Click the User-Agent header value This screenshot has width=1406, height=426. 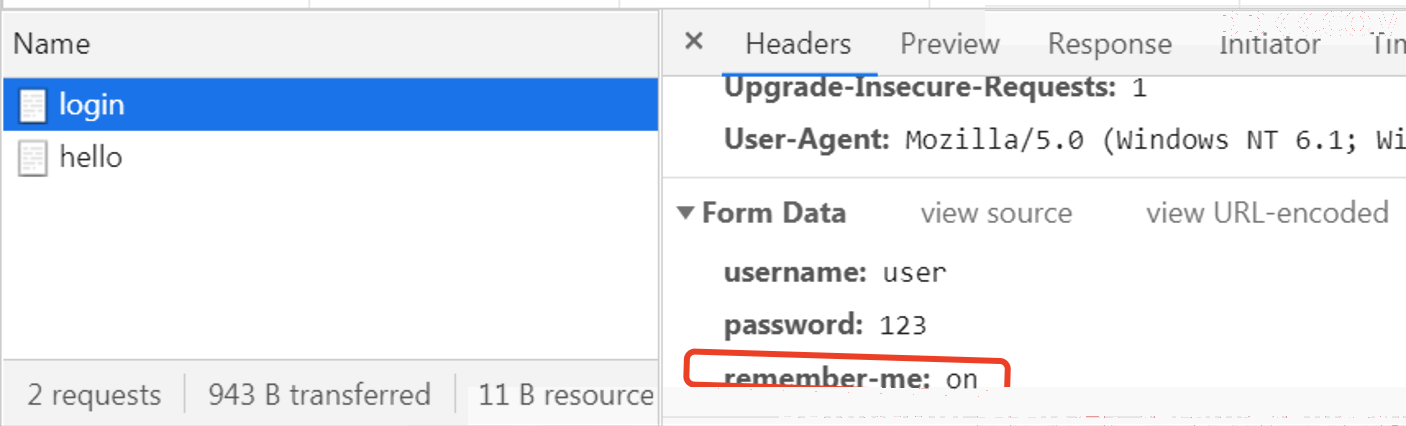coord(1150,139)
